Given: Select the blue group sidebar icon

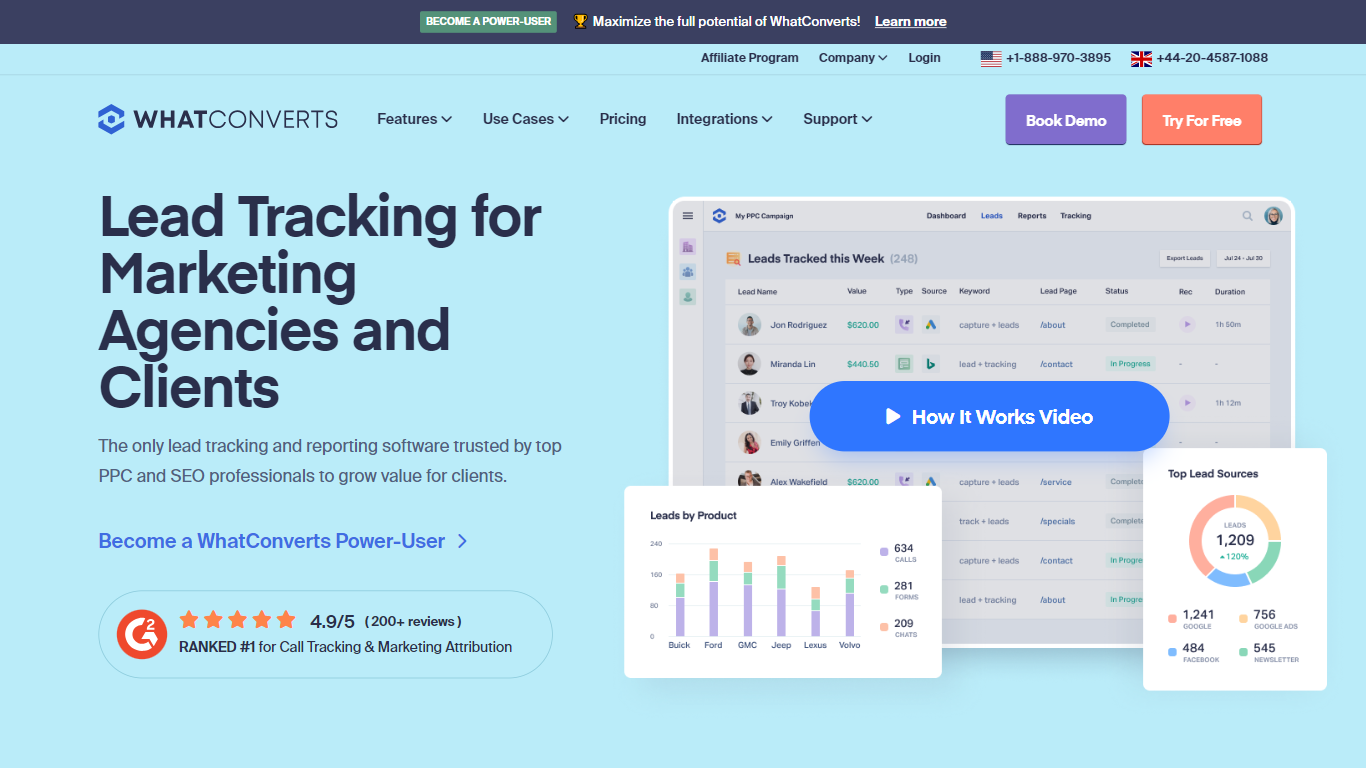Looking at the screenshot, I should pyautogui.click(x=688, y=271).
